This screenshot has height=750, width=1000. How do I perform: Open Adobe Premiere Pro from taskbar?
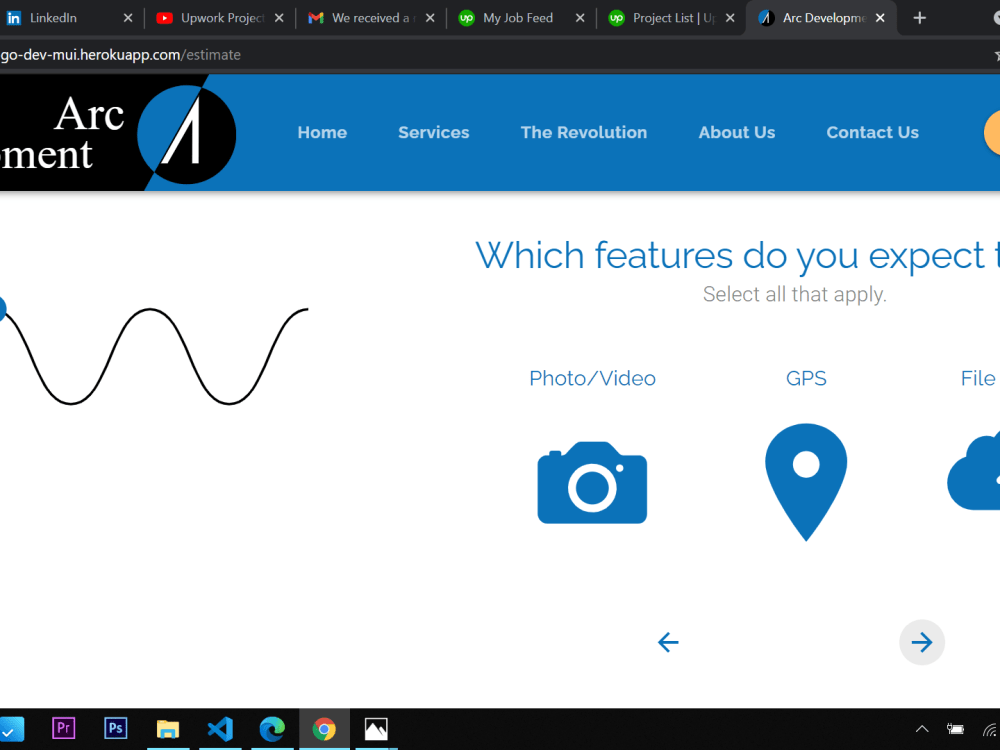coord(63,728)
